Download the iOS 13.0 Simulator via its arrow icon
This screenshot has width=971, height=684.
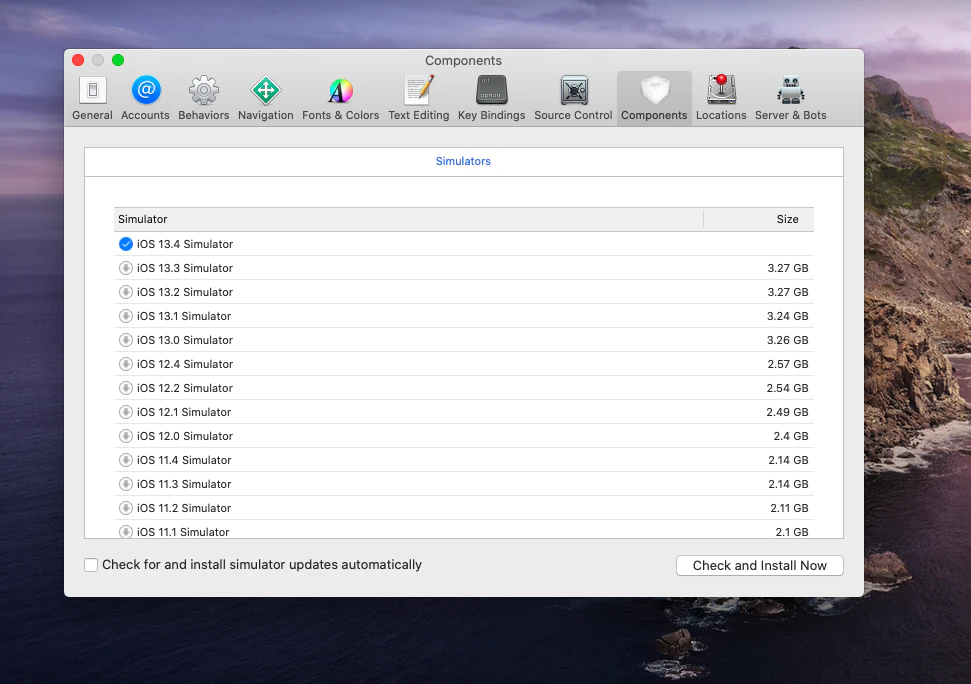pyautogui.click(x=126, y=340)
